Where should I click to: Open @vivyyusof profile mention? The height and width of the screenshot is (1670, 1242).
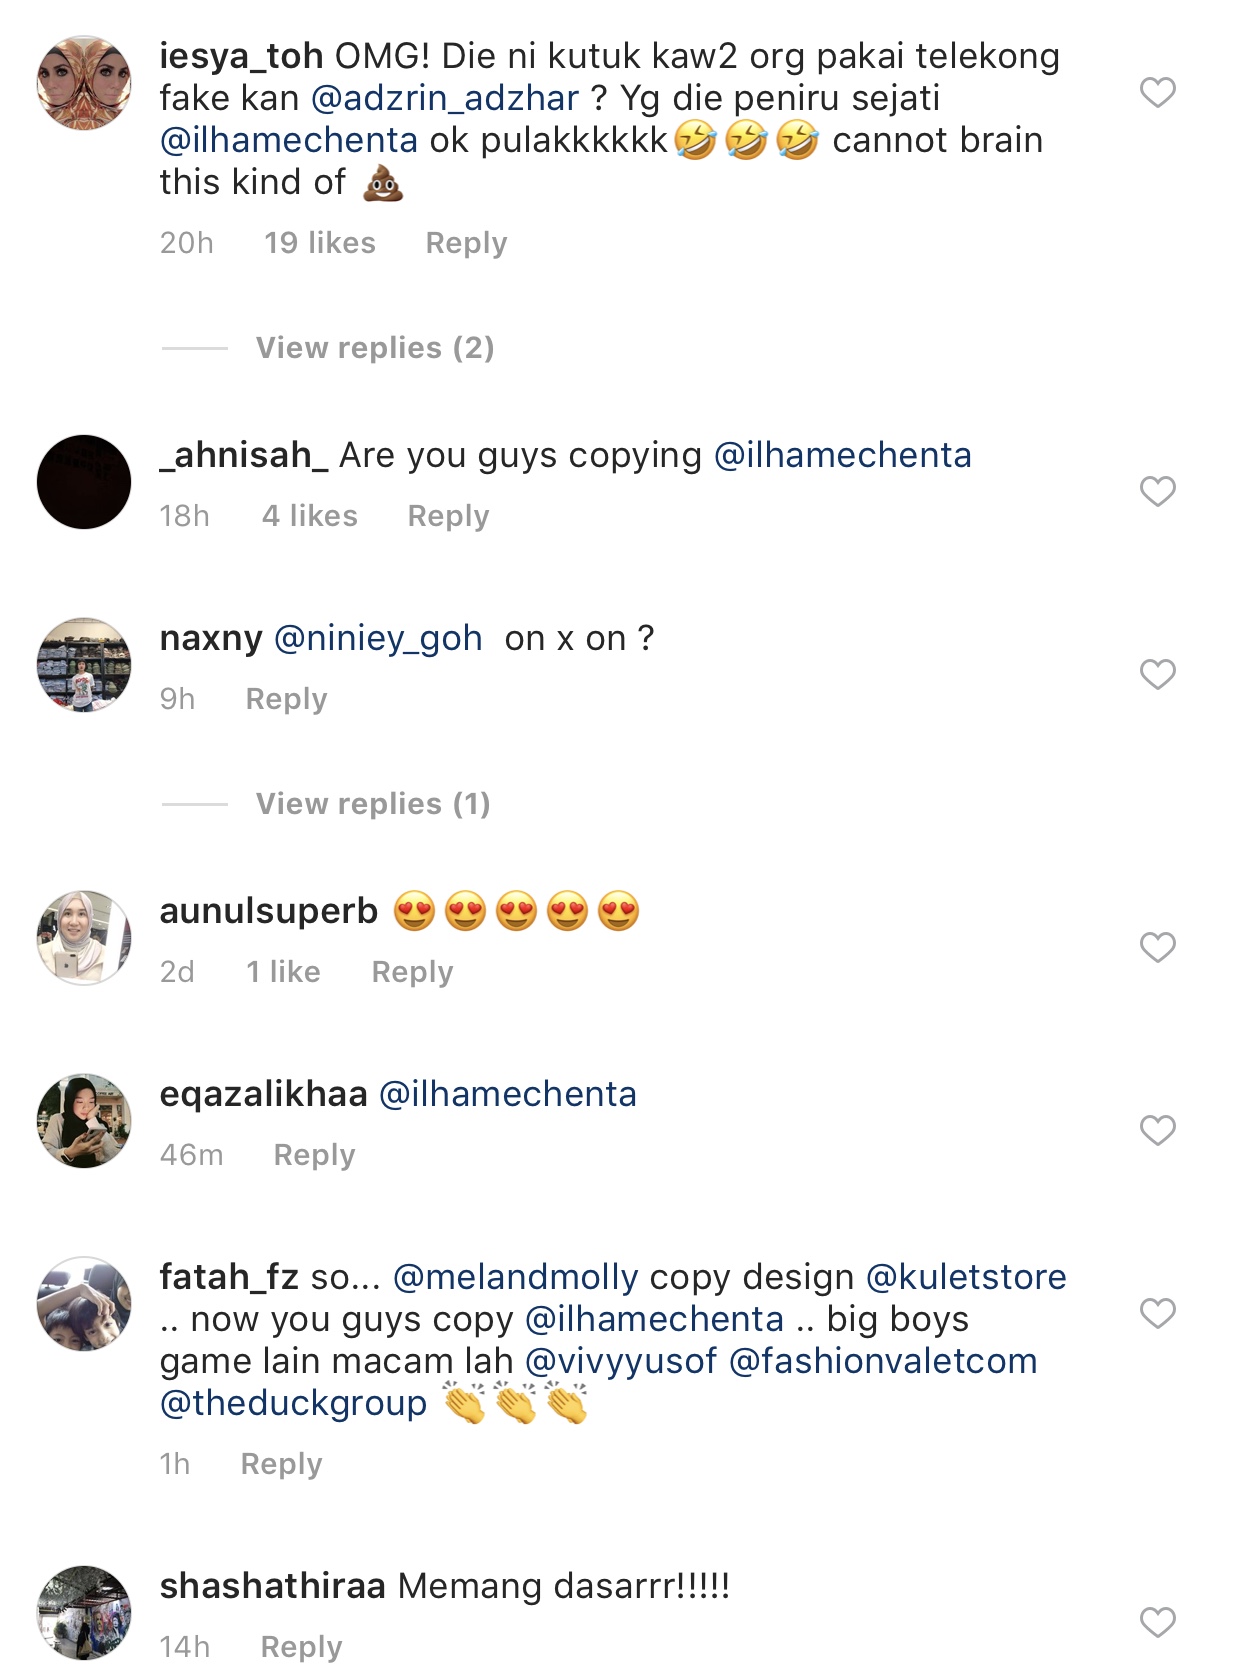pyautogui.click(x=621, y=1361)
